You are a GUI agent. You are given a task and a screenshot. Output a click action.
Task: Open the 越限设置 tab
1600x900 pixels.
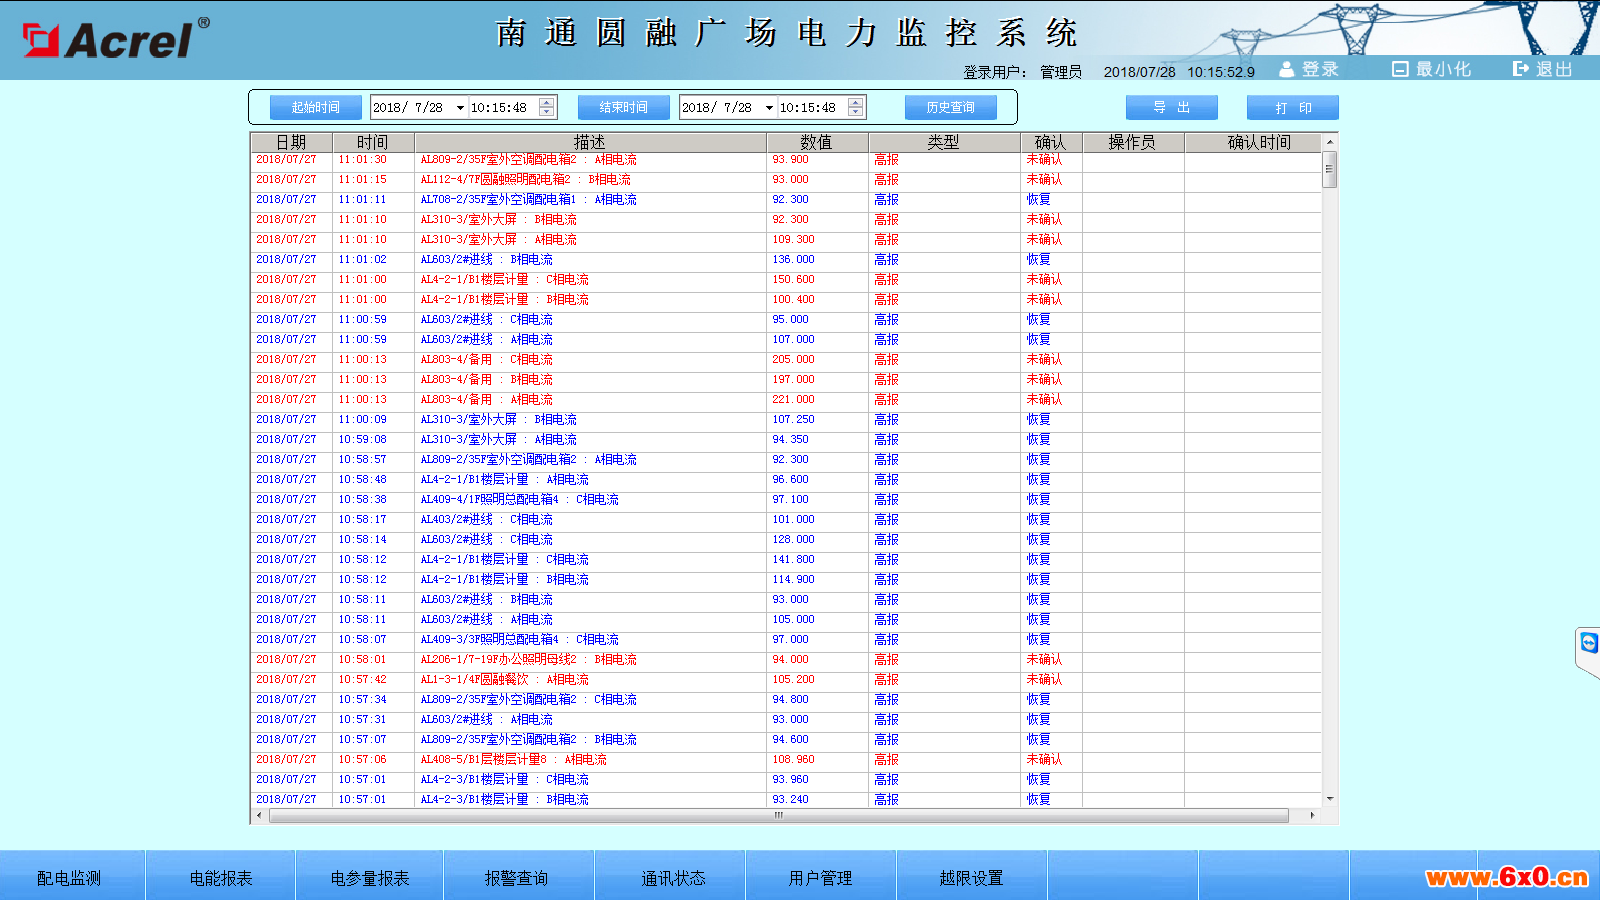(x=971, y=878)
